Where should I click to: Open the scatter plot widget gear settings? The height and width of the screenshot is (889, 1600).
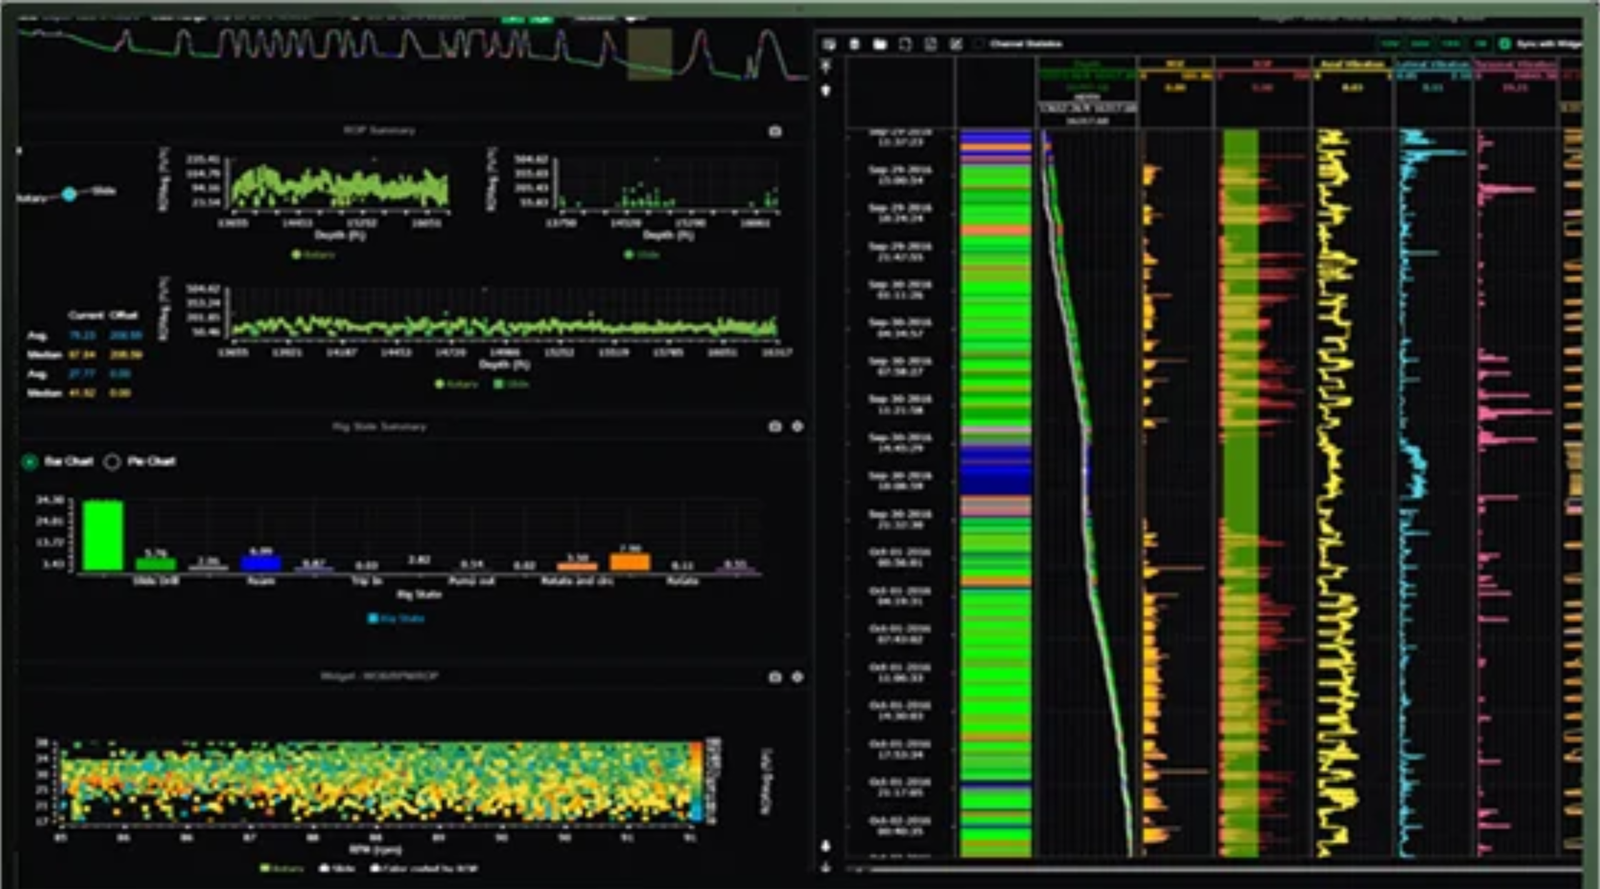(x=797, y=677)
